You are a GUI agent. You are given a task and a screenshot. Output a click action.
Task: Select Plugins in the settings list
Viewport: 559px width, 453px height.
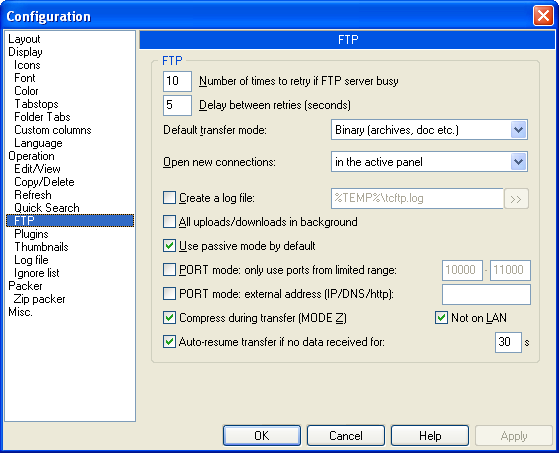pos(31,234)
